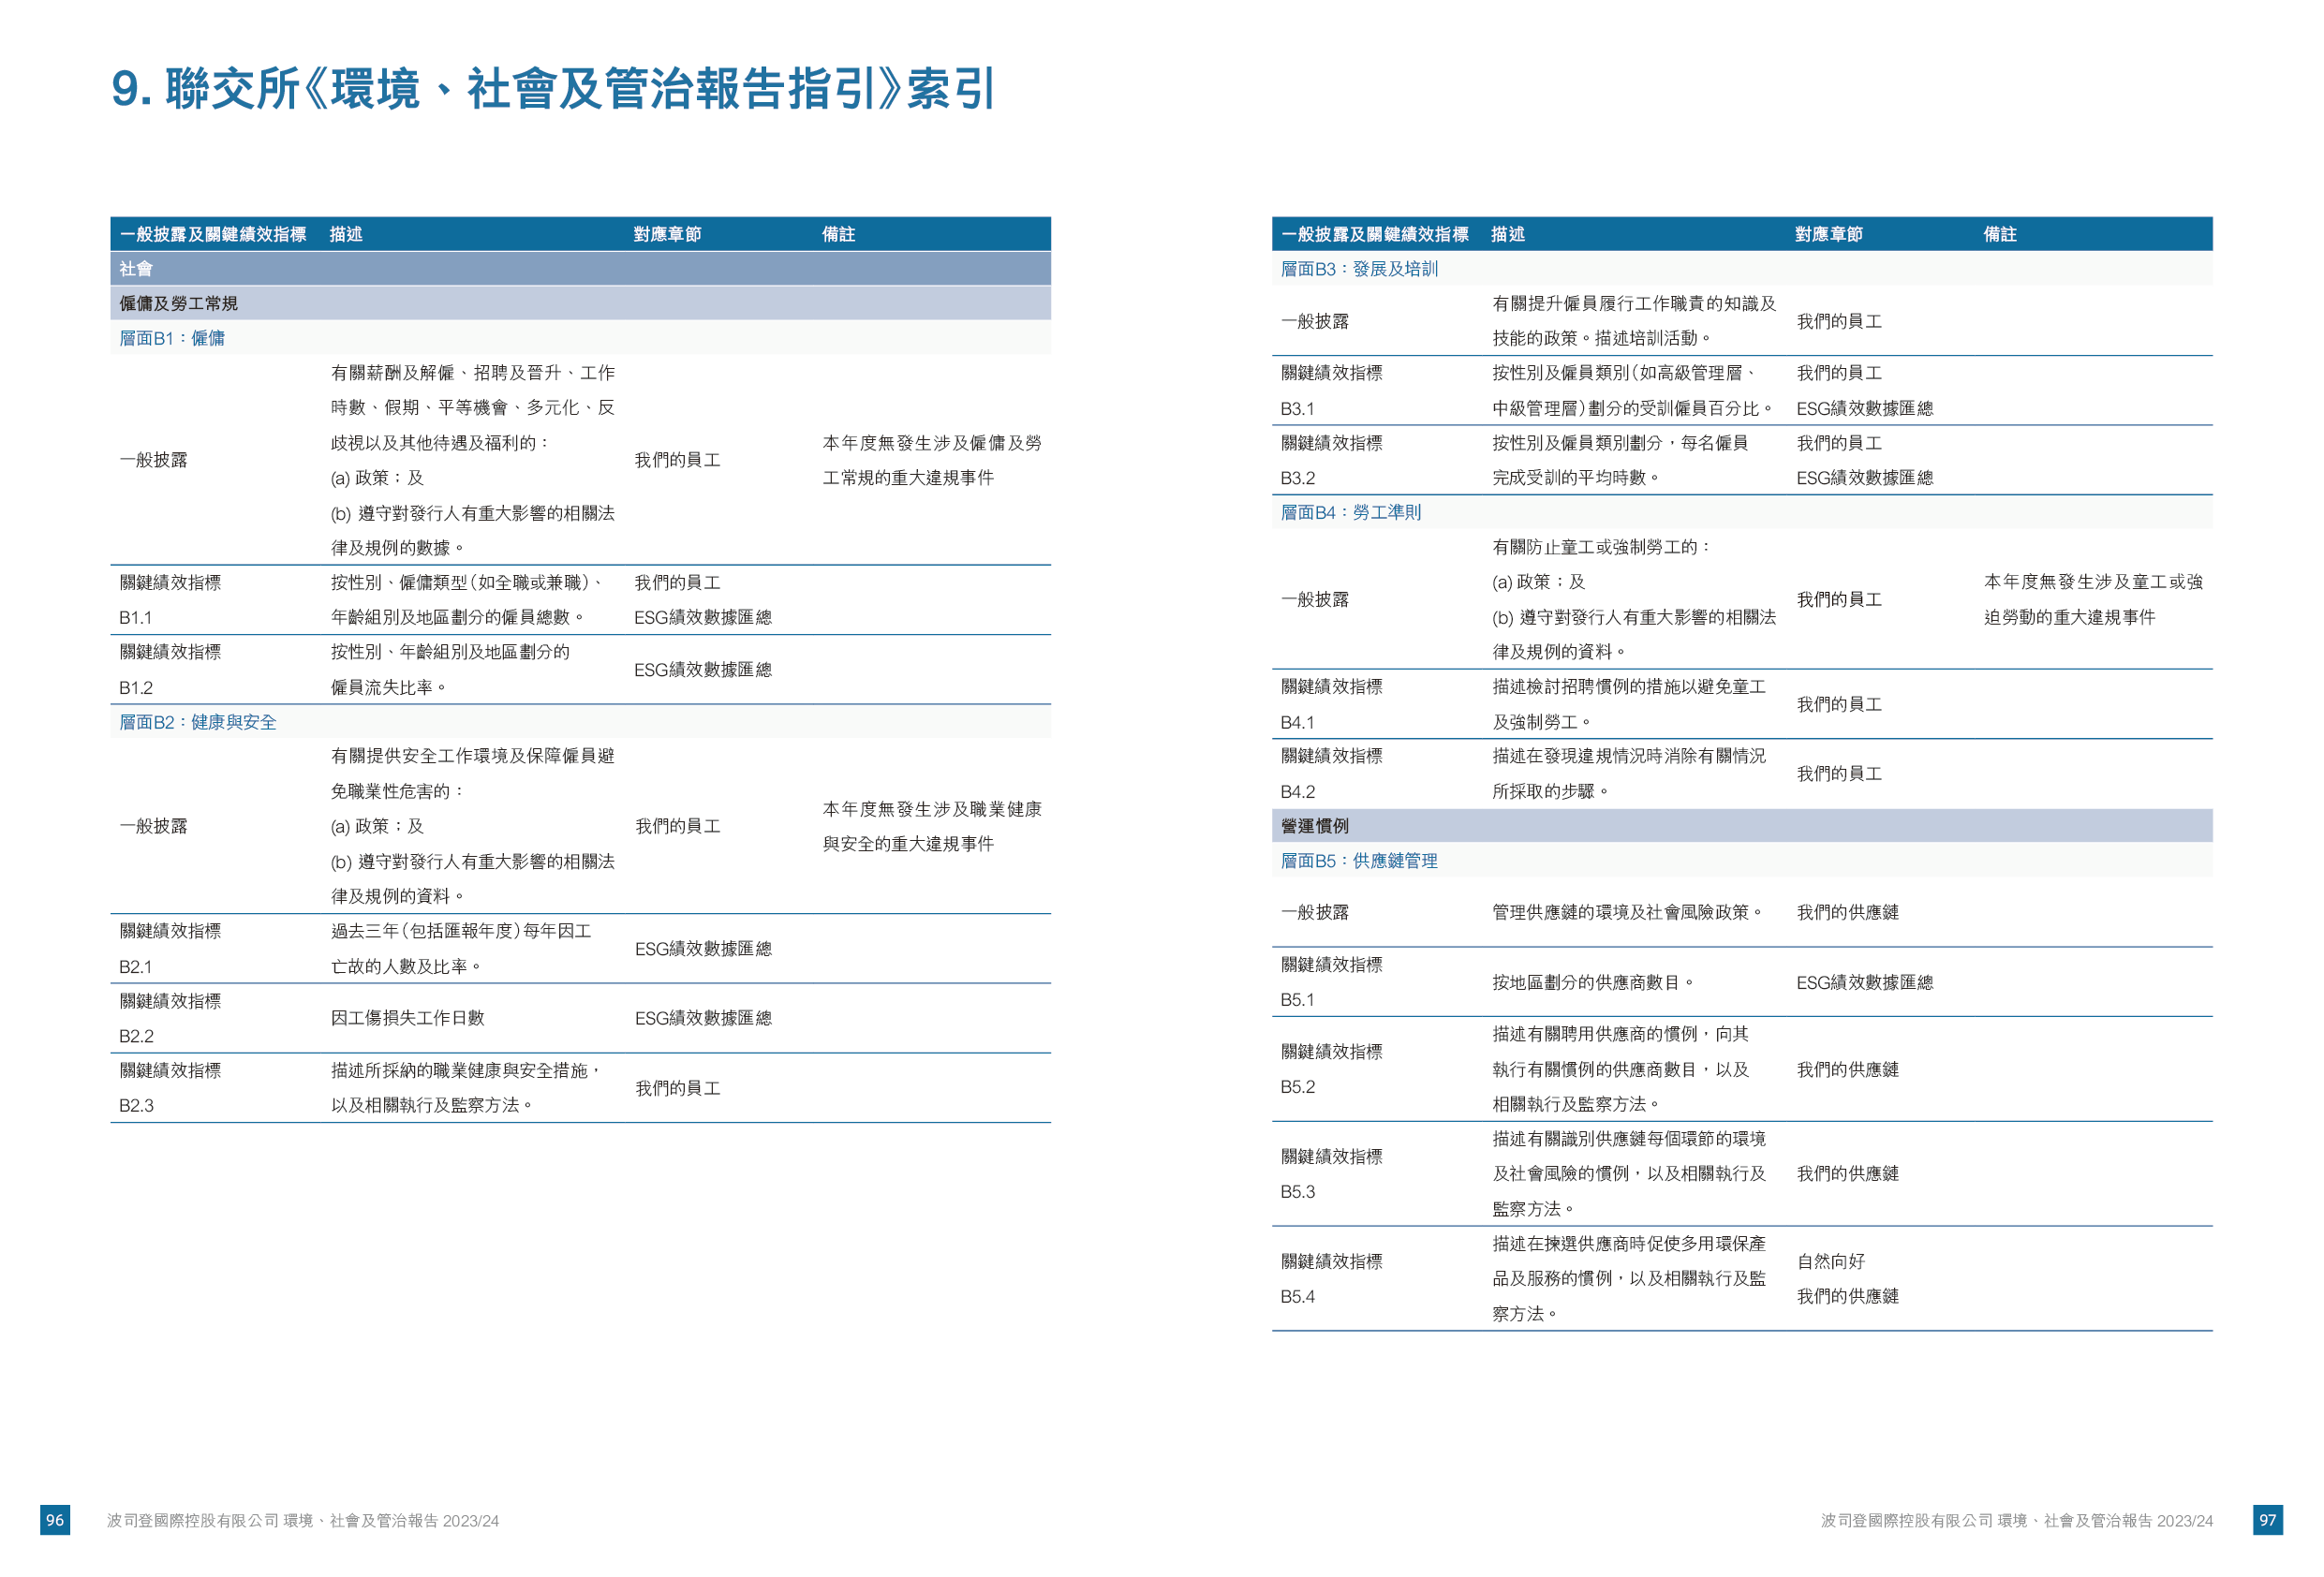Select the 層面B1：僱傭 section heading
This screenshot has height=1577, width=2324.
pos(172,338)
